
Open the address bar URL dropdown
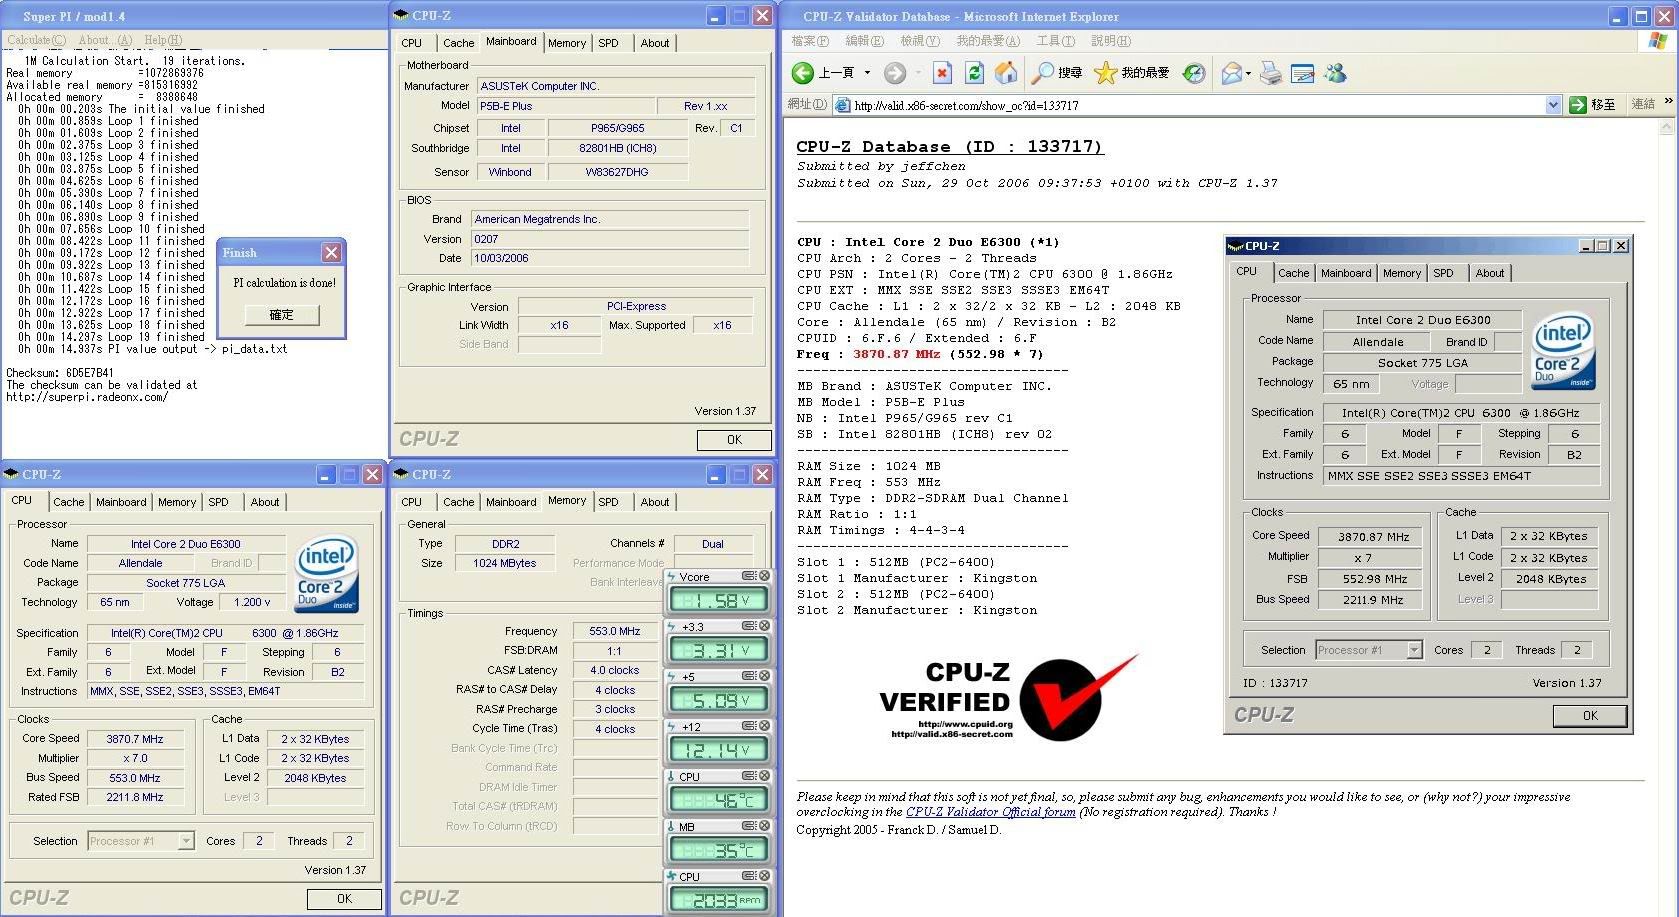pyautogui.click(x=1553, y=105)
